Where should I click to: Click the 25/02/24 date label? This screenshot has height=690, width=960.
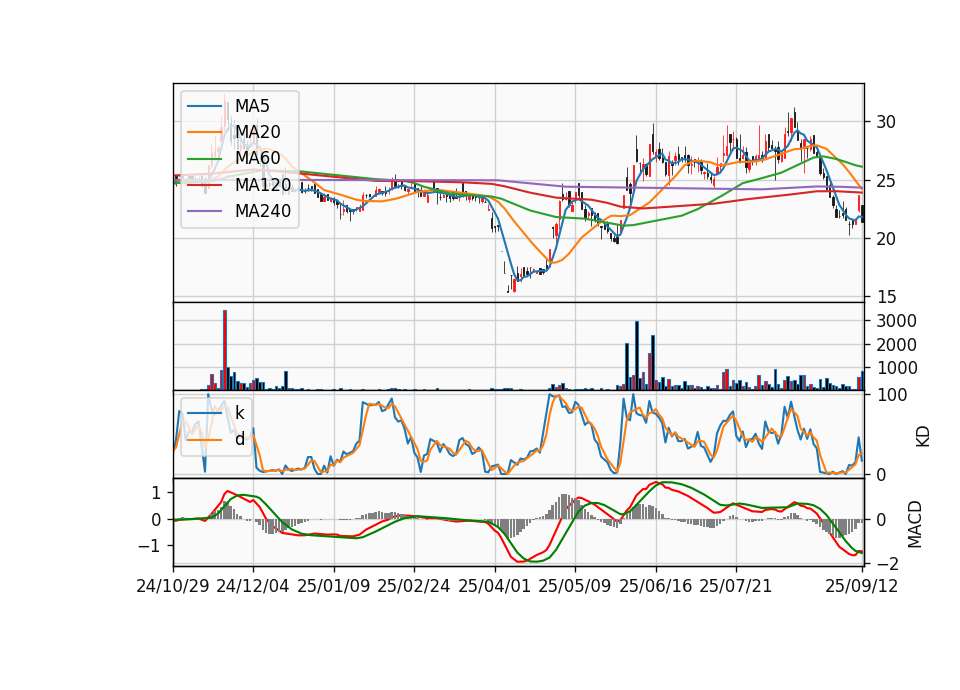coord(414,586)
